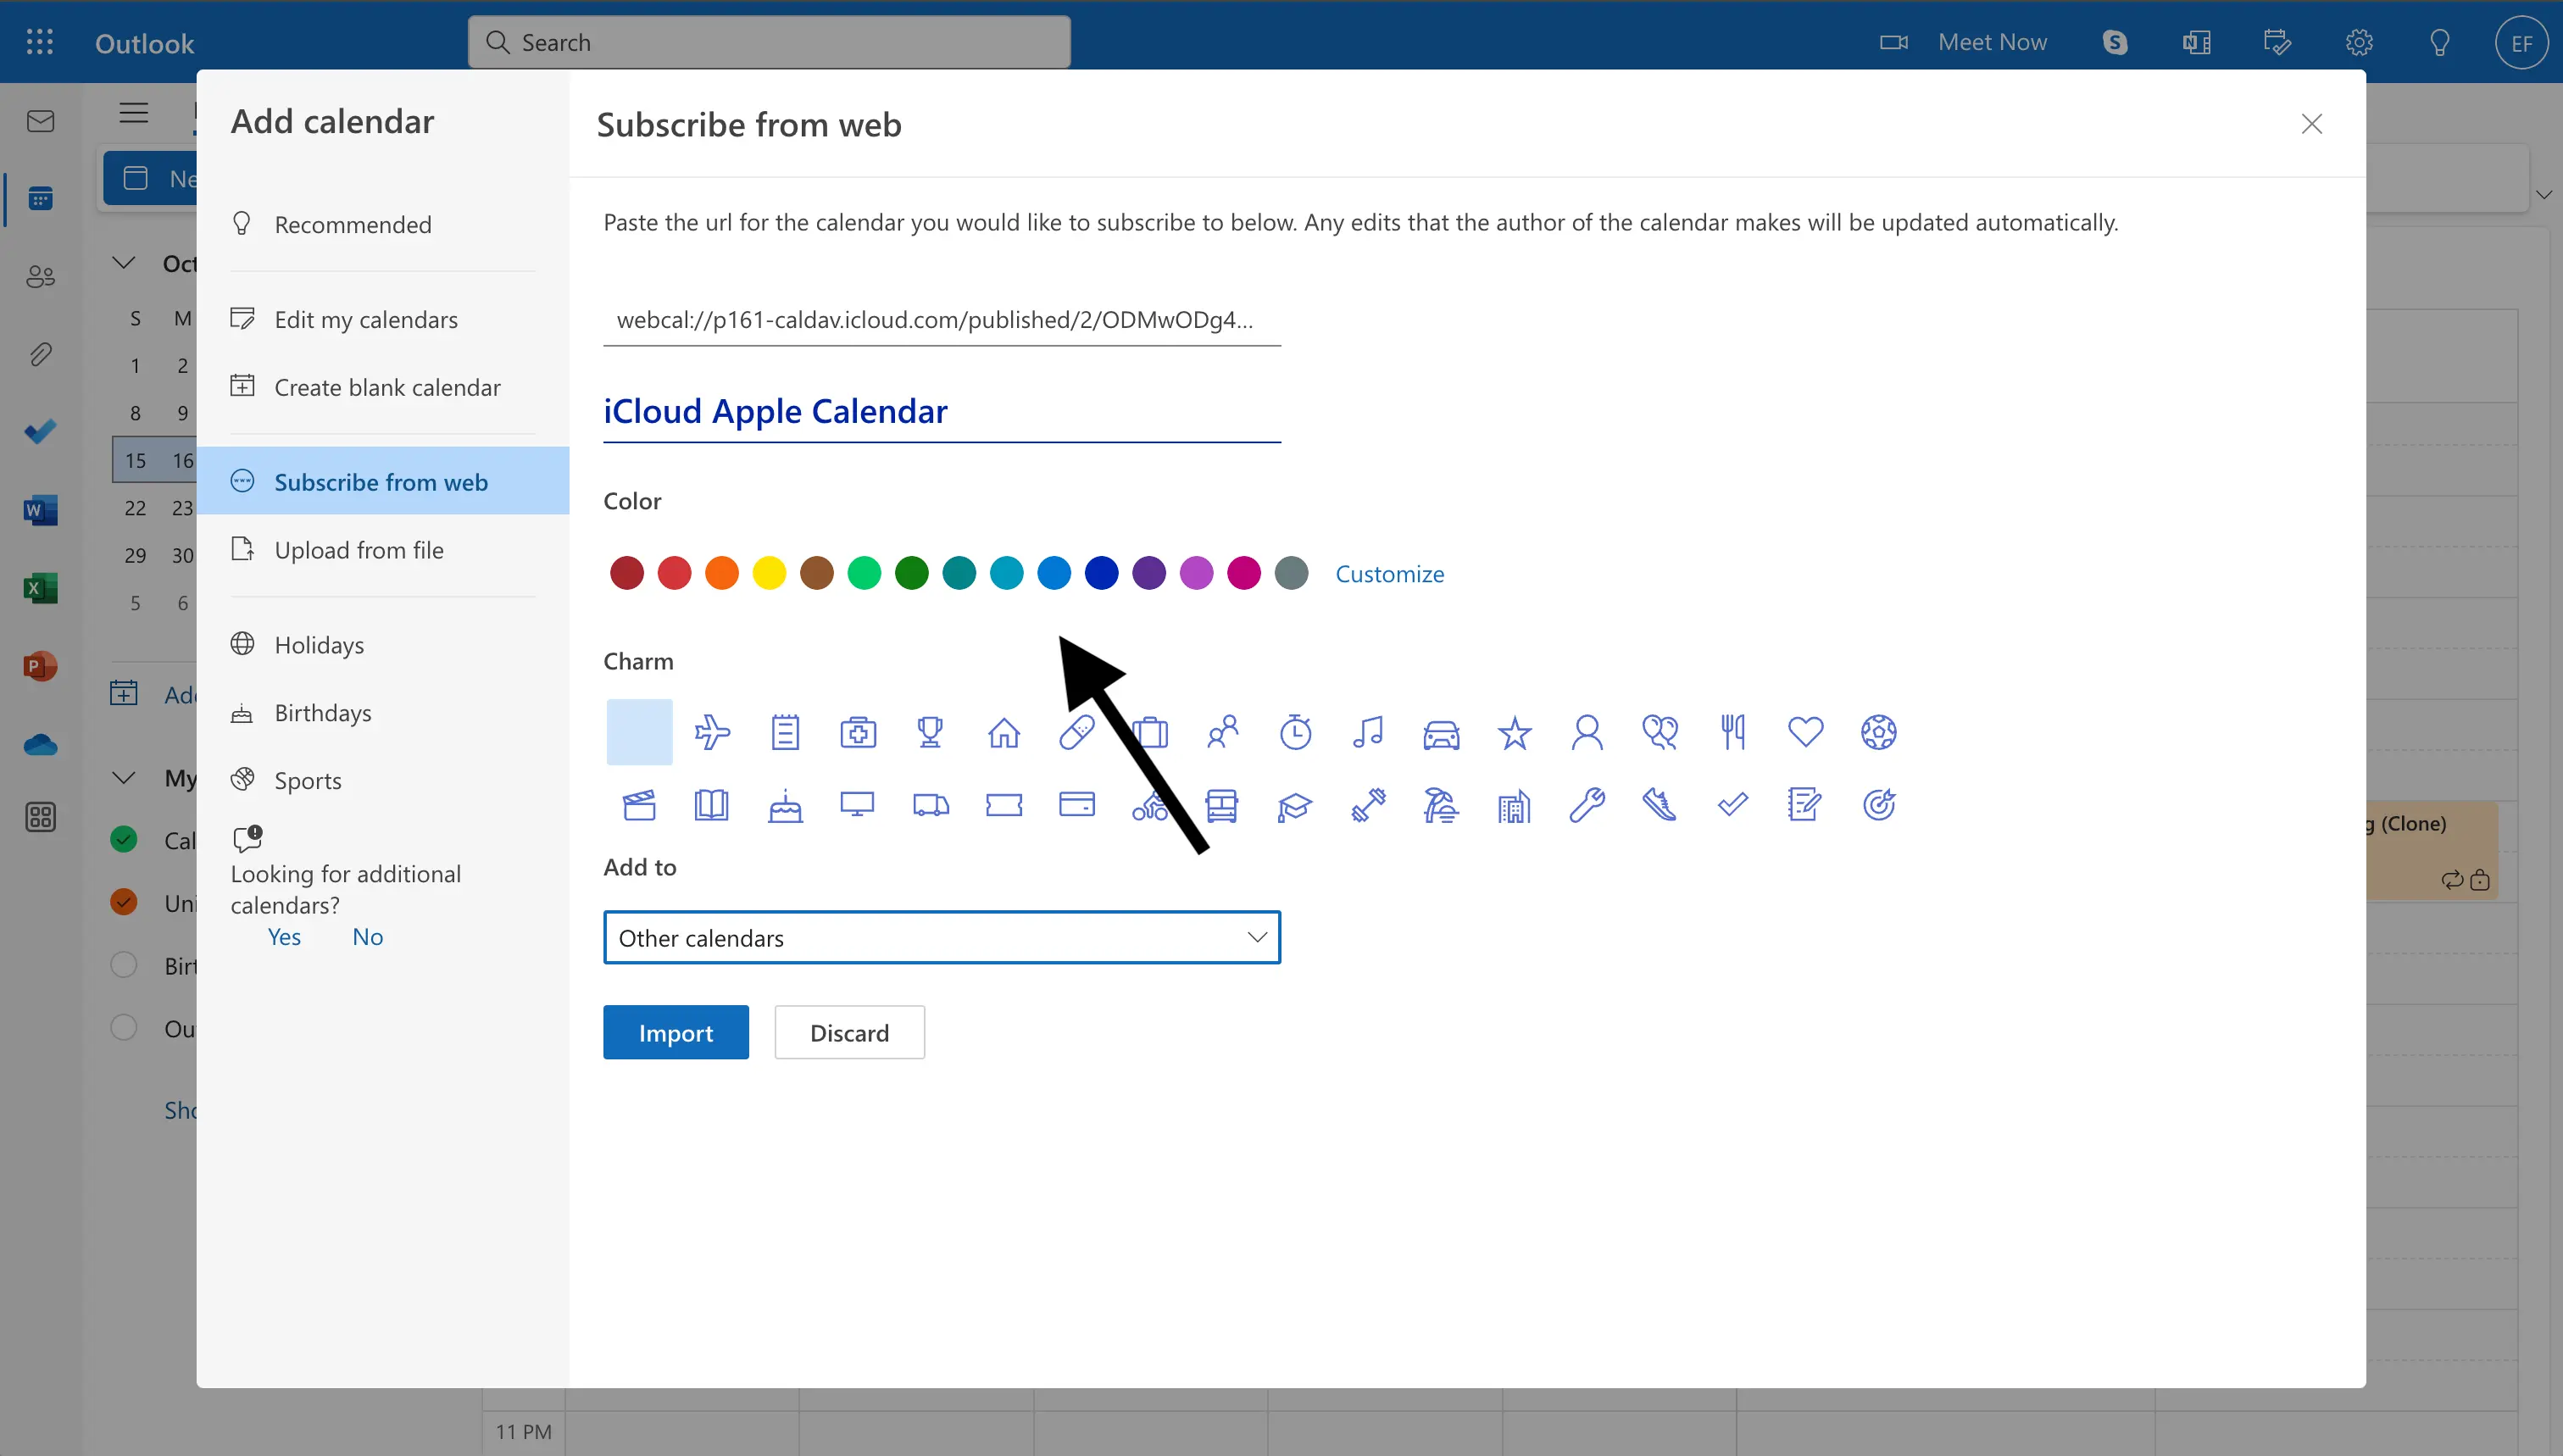Select the target/goal charm icon

[1880, 804]
